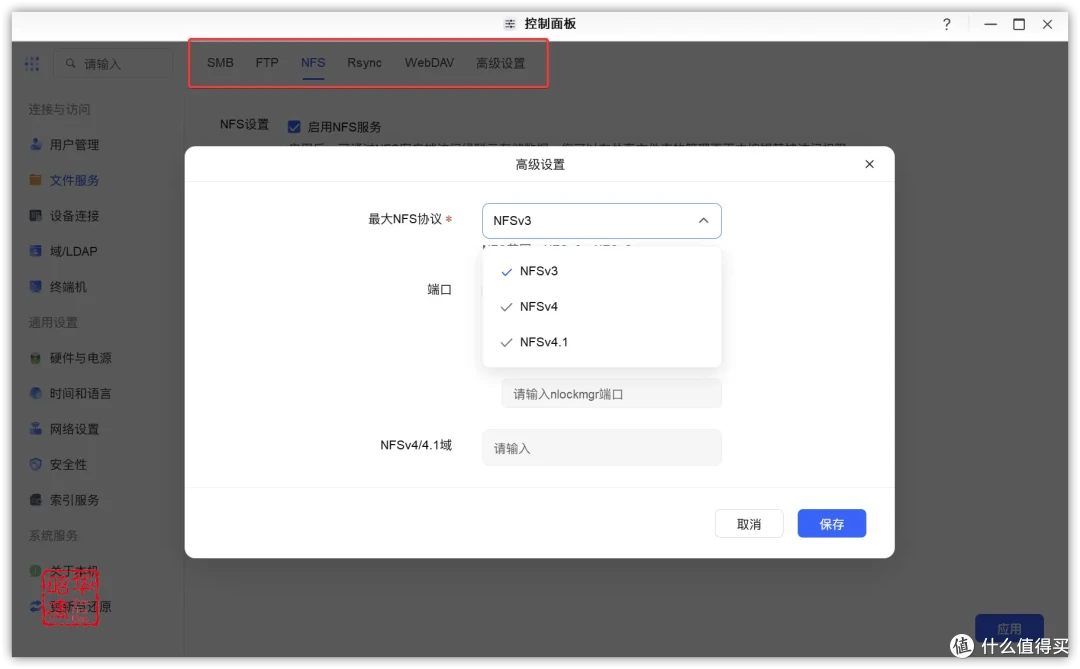
Task: Select the File Services folder icon
Action: [36, 180]
